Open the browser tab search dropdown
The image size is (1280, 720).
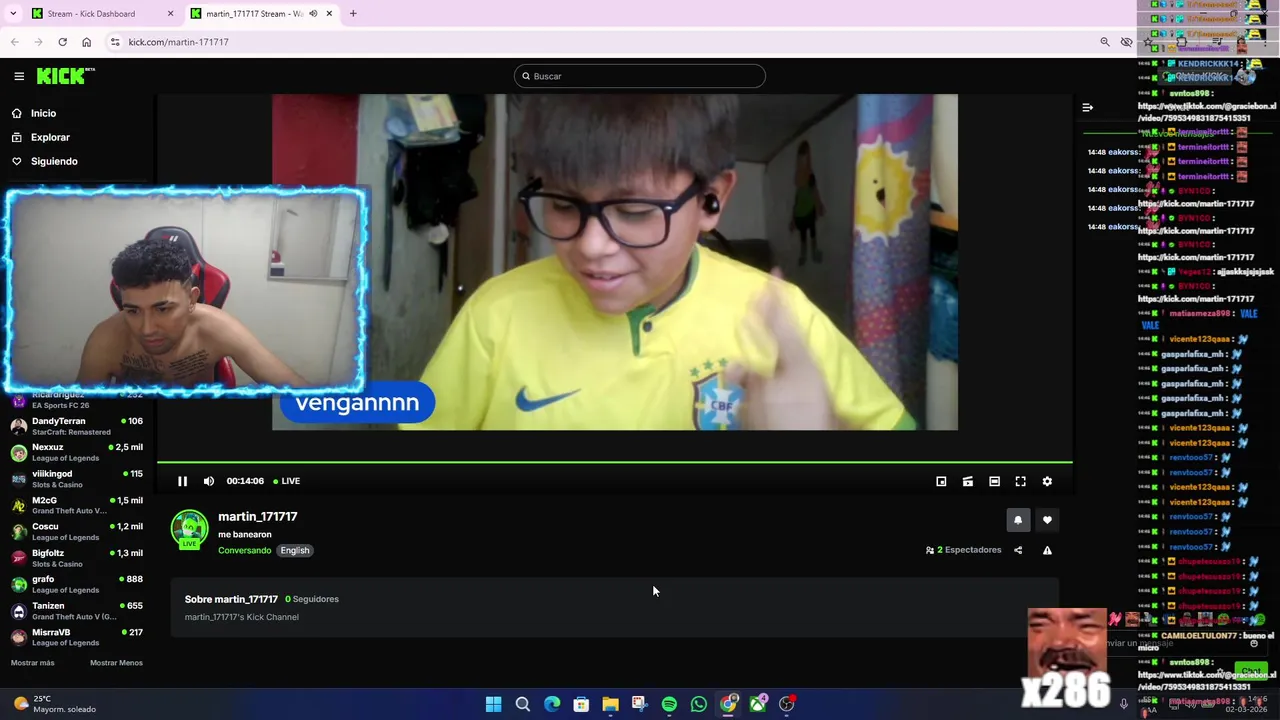13,14
